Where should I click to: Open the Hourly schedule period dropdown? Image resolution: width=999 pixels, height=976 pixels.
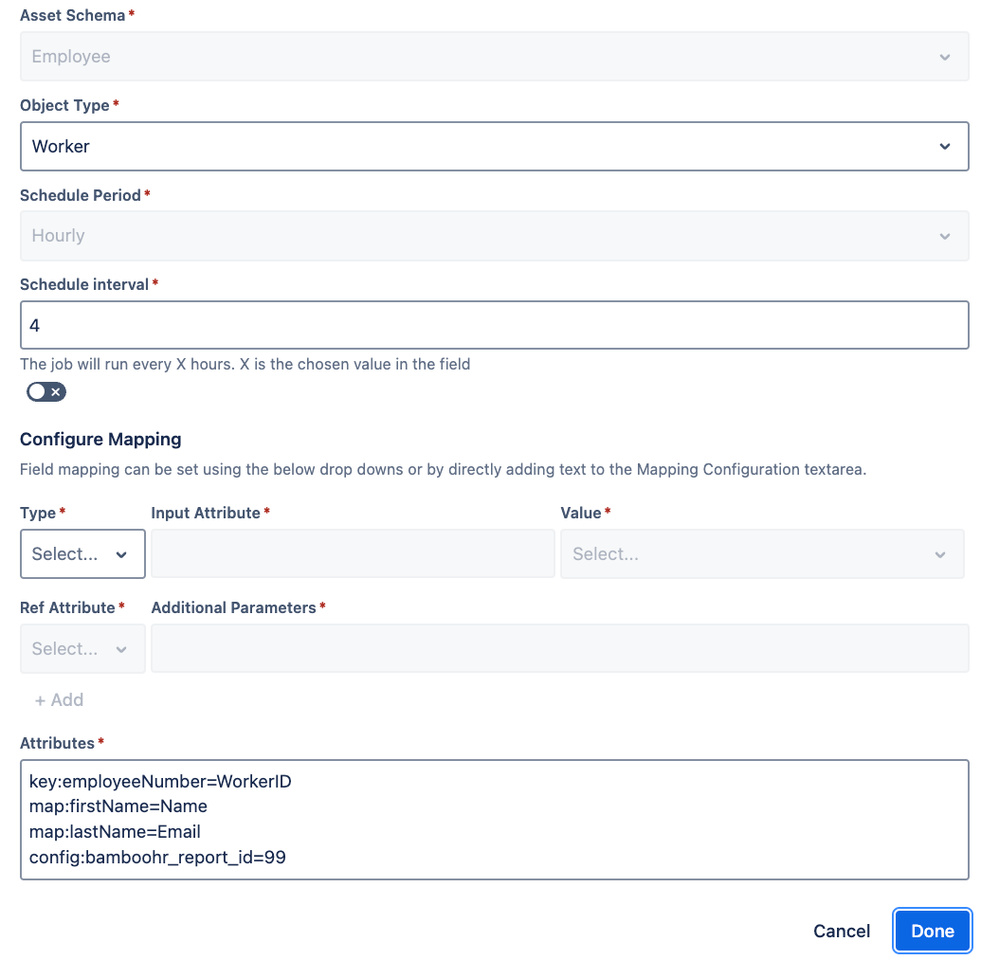494,236
